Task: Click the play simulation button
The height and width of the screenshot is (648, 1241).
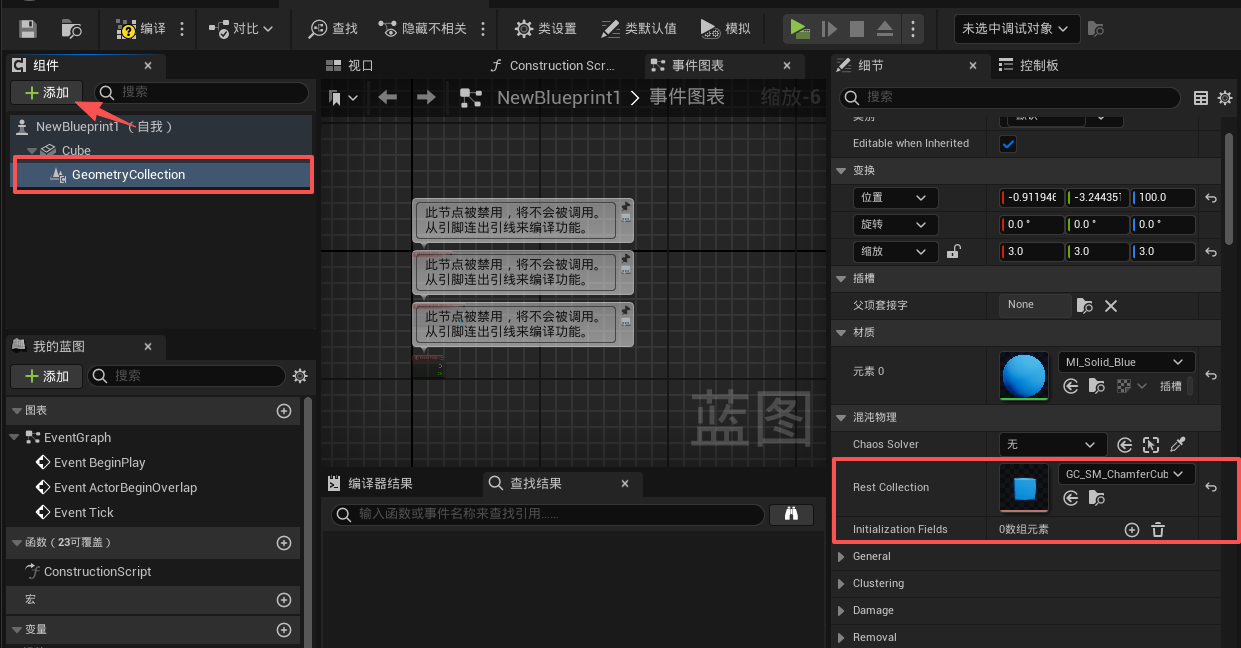Action: coord(799,29)
